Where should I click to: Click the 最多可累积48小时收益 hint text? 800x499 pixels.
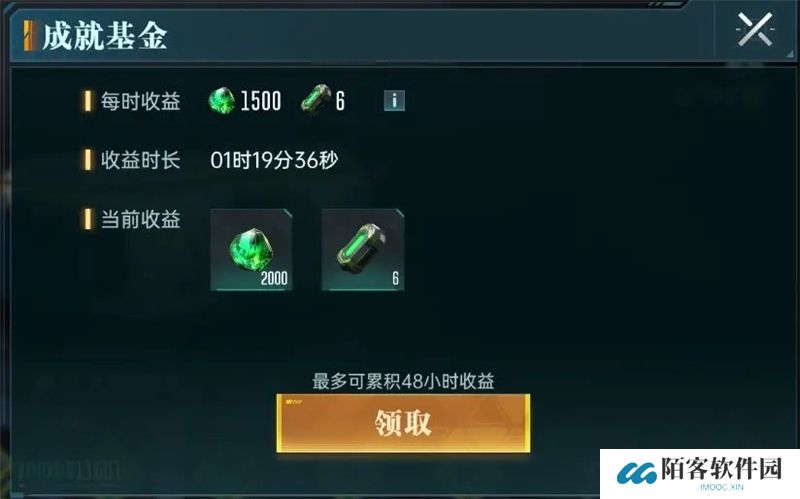point(403,381)
